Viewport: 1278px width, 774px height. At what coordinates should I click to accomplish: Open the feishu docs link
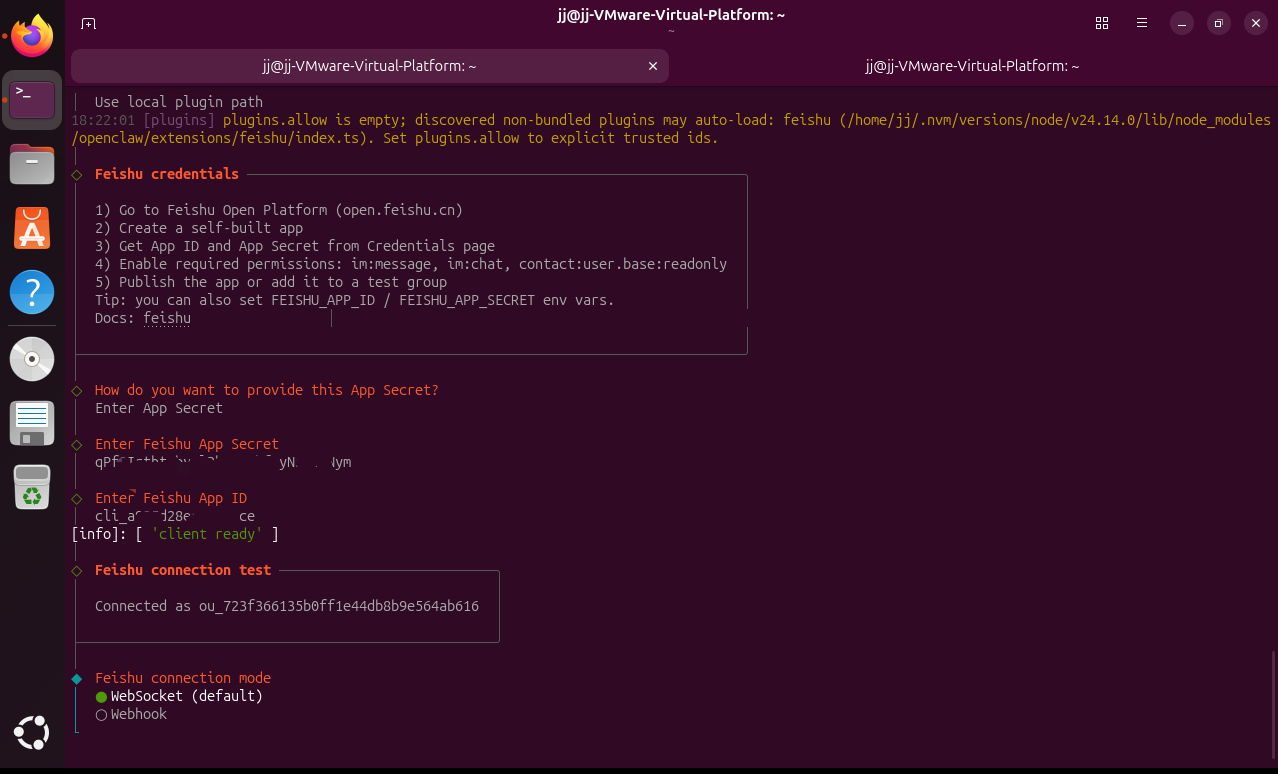(166, 318)
